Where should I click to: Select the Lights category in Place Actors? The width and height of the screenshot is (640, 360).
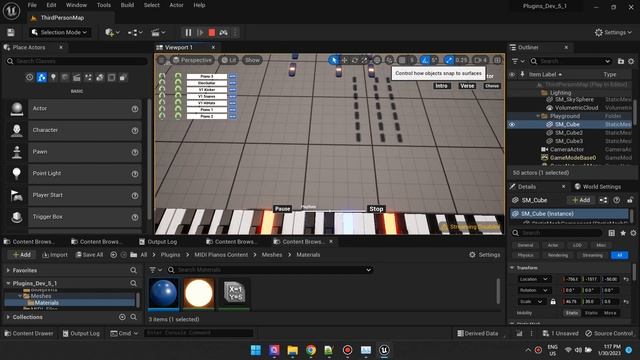coord(53,77)
